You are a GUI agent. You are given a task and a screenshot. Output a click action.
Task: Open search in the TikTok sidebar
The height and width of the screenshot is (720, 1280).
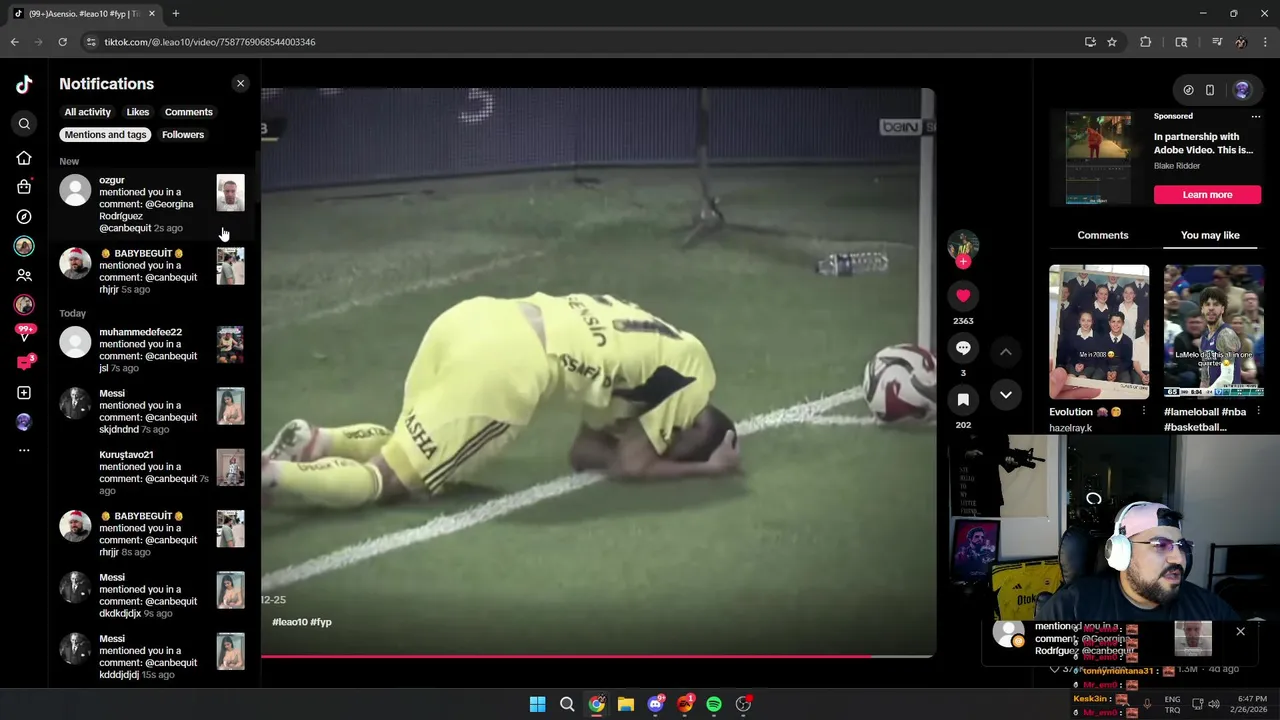coord(24,124)
